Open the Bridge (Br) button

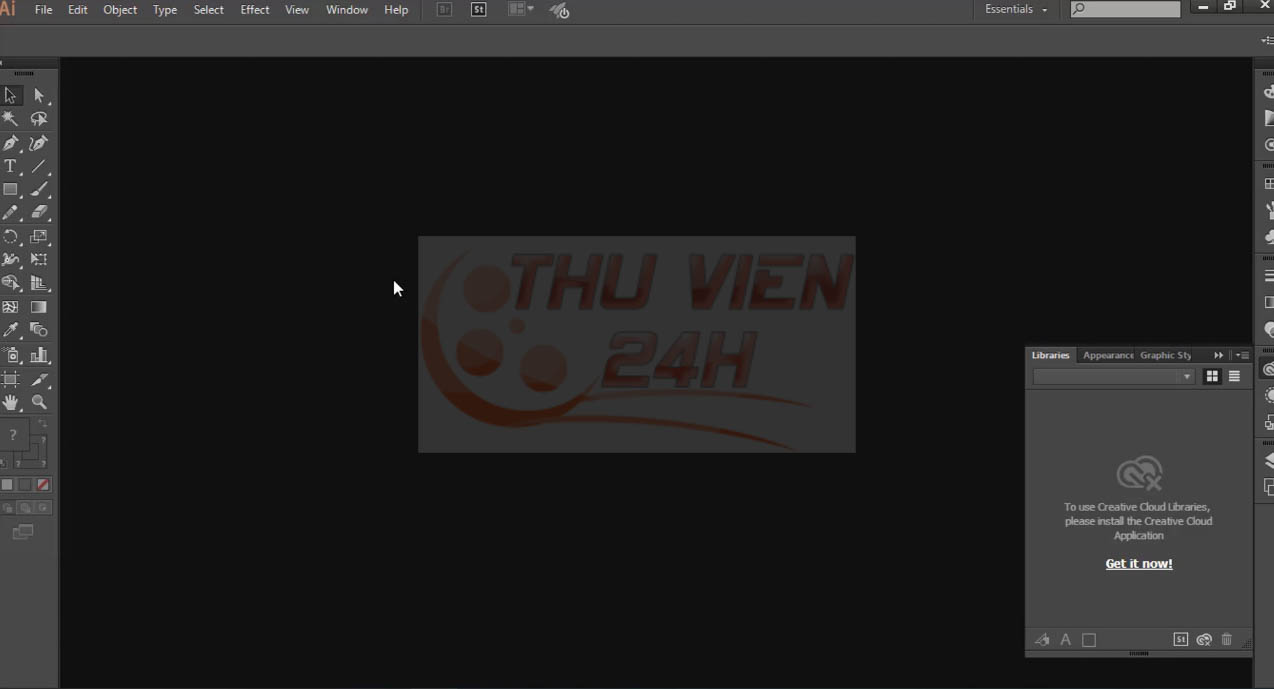point(445,10)
